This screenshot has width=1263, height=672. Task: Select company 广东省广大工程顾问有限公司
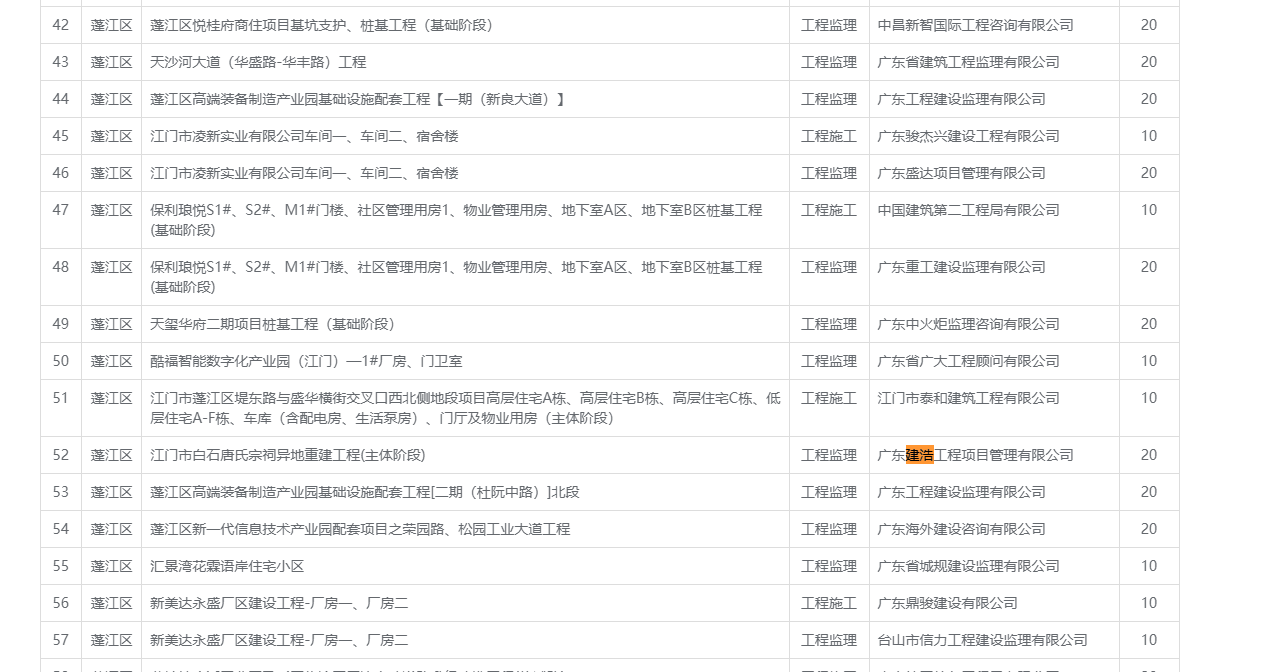tap(968, 361)
